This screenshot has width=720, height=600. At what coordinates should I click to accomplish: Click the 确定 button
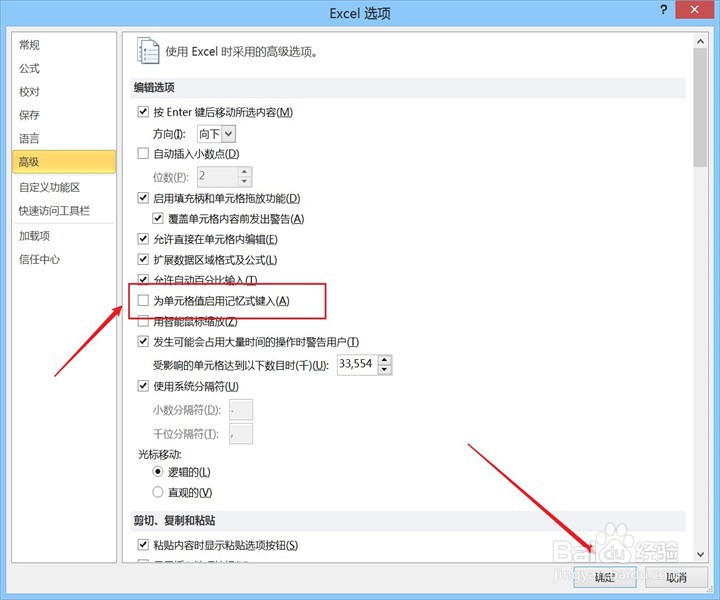[x=605, y=577]
